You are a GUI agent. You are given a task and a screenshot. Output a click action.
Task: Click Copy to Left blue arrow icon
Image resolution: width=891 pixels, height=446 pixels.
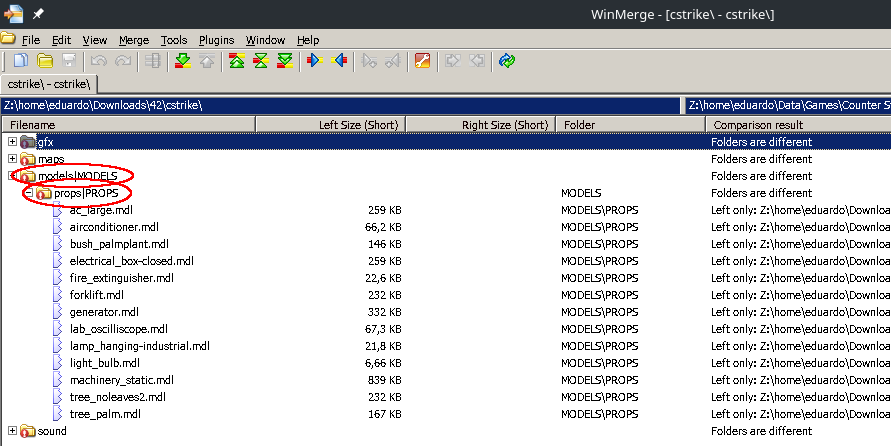click(x=339, y=60)
